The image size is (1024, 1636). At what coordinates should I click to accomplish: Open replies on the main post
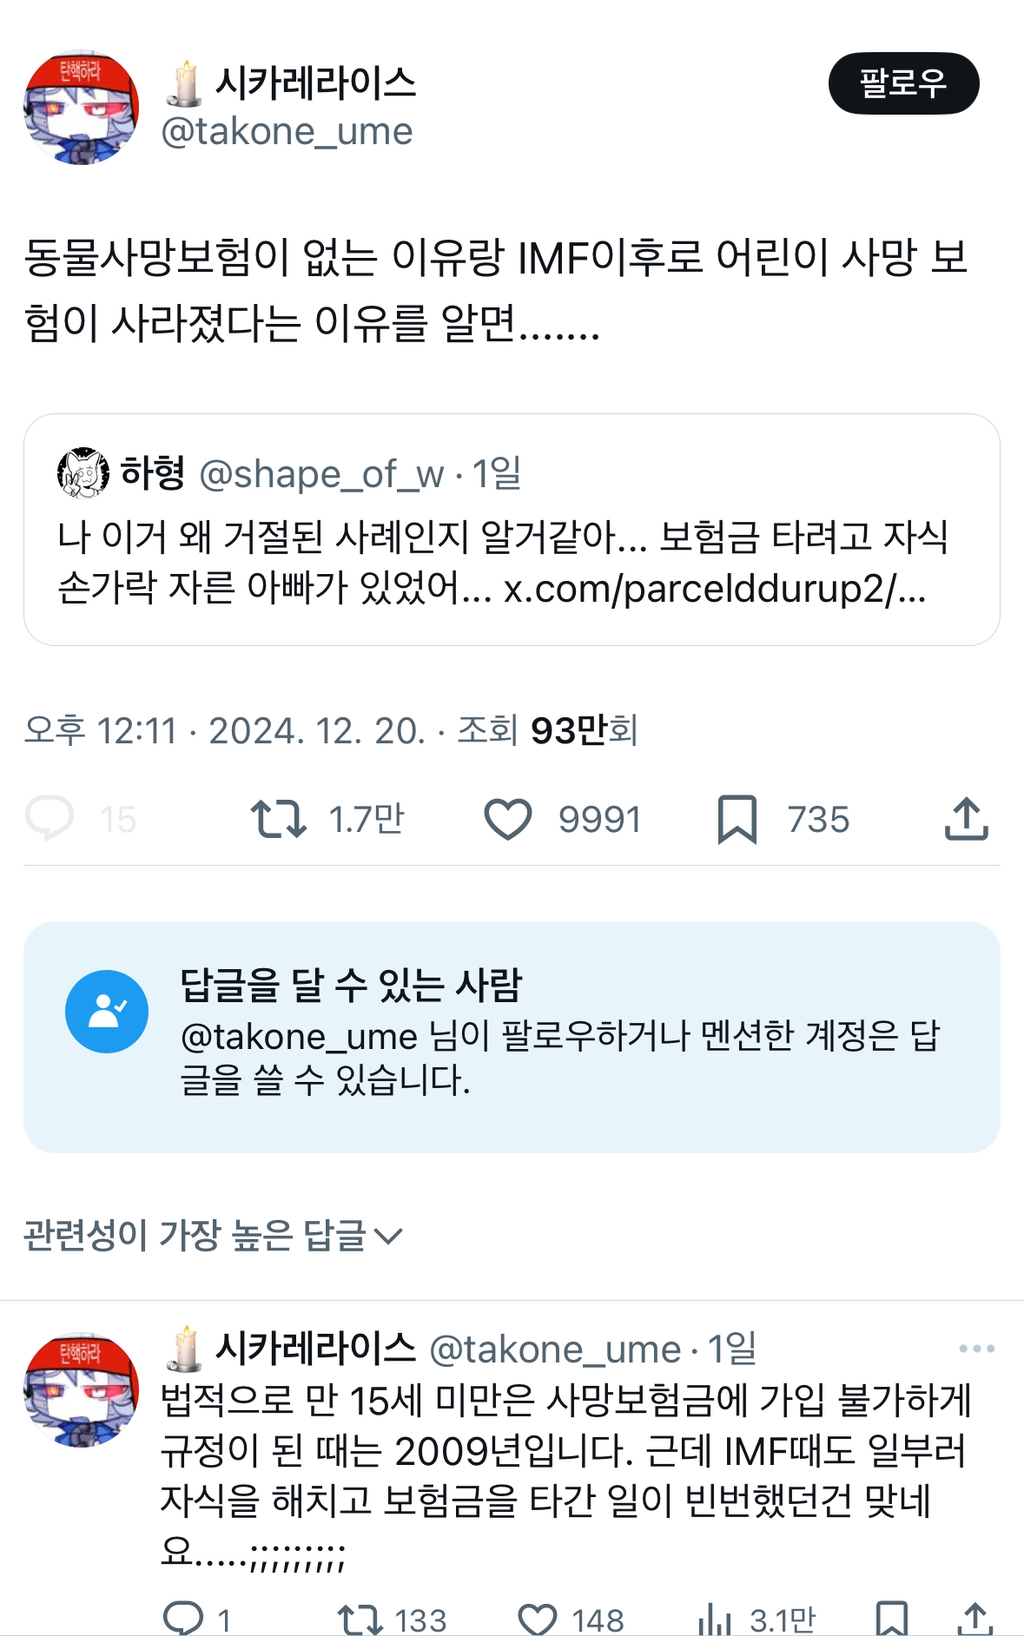click(50, 819)
